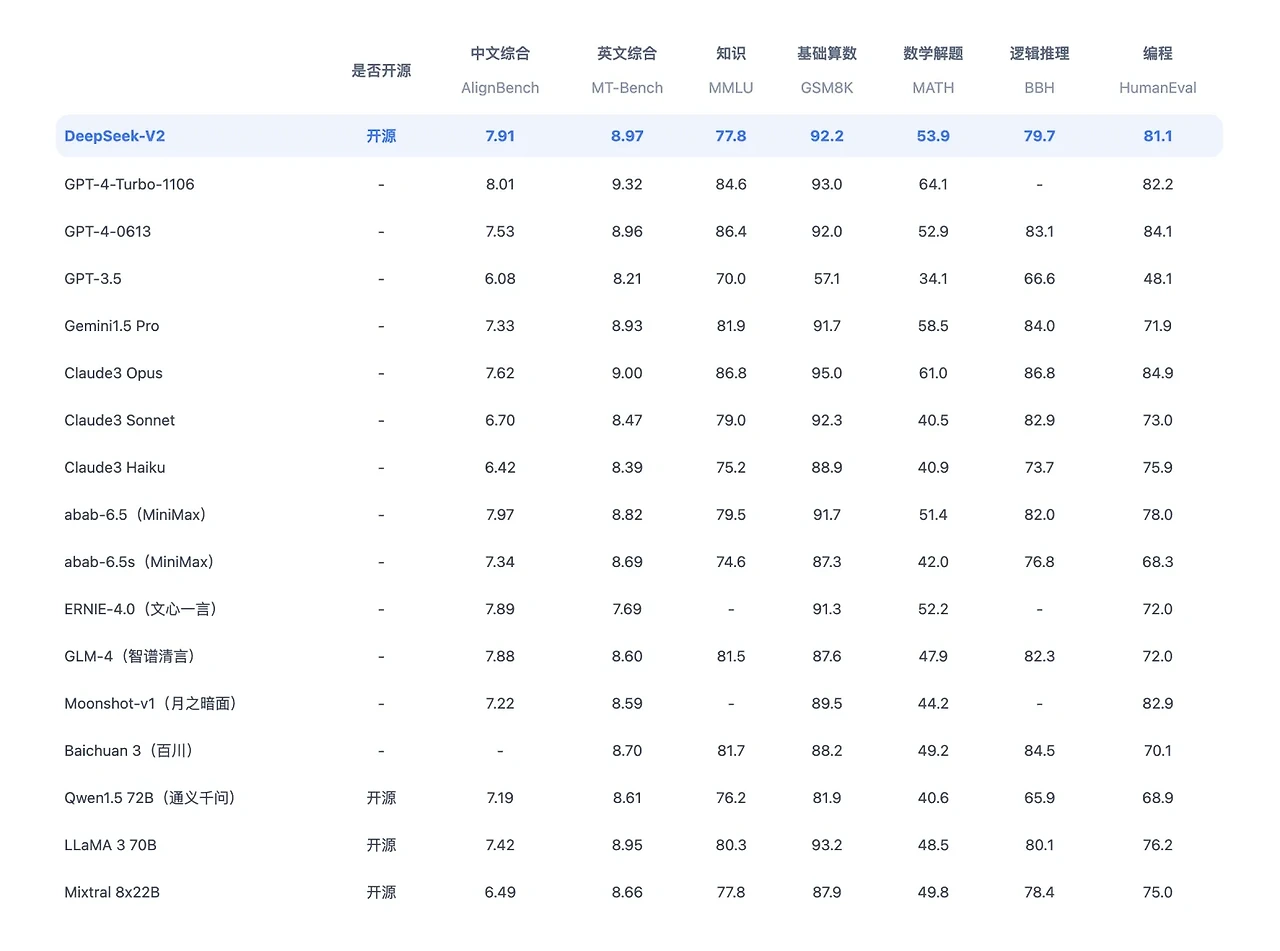Screen dimensions: 1280x951
Task: Select DeepSeek-V2 MT-Bench score 8.97
Action: click(627, 136)
